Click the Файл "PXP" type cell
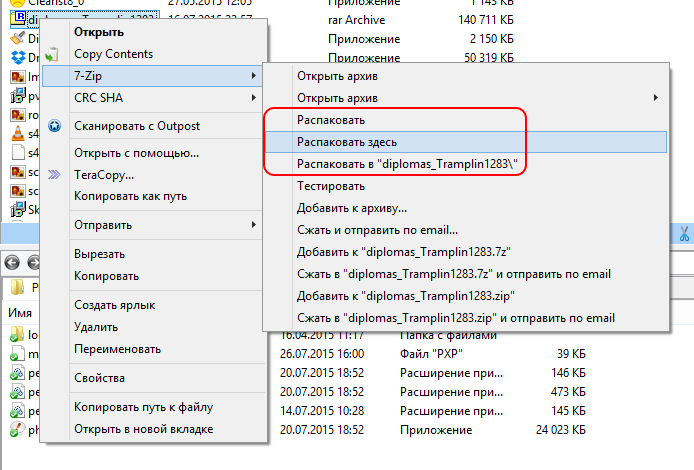The image size is (694, 470). [x=431, y=354]
